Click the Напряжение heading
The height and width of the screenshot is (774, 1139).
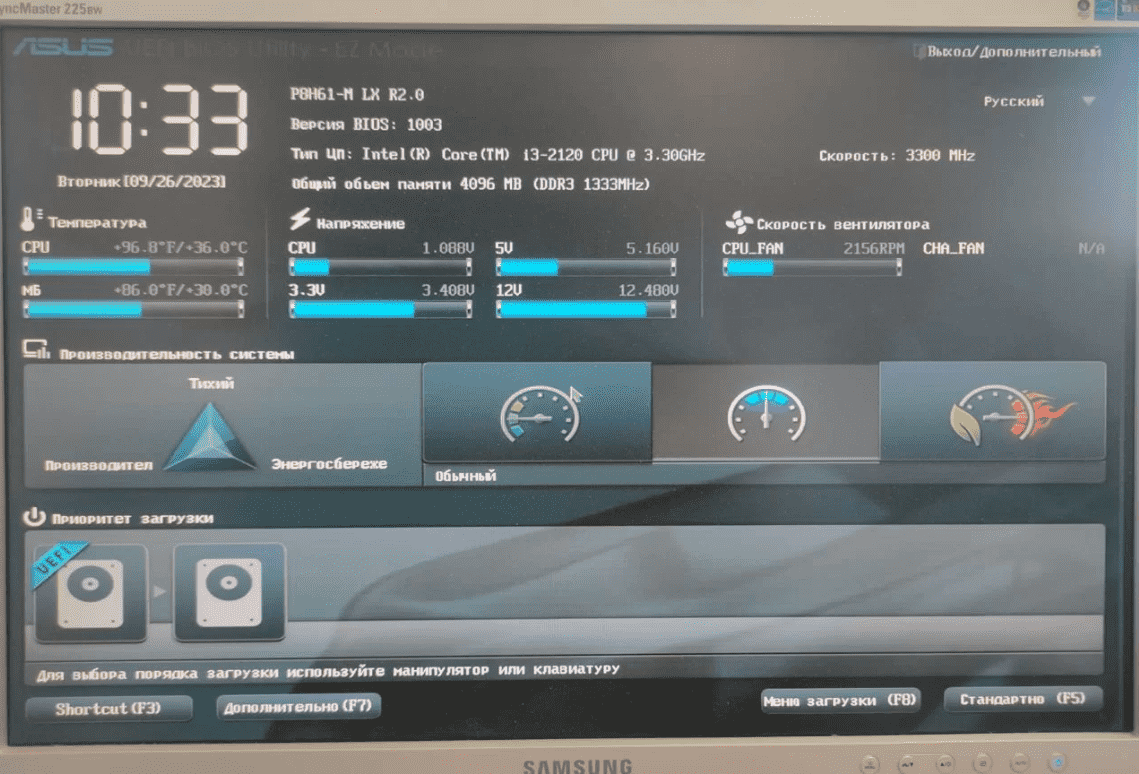tap(360, 224)
